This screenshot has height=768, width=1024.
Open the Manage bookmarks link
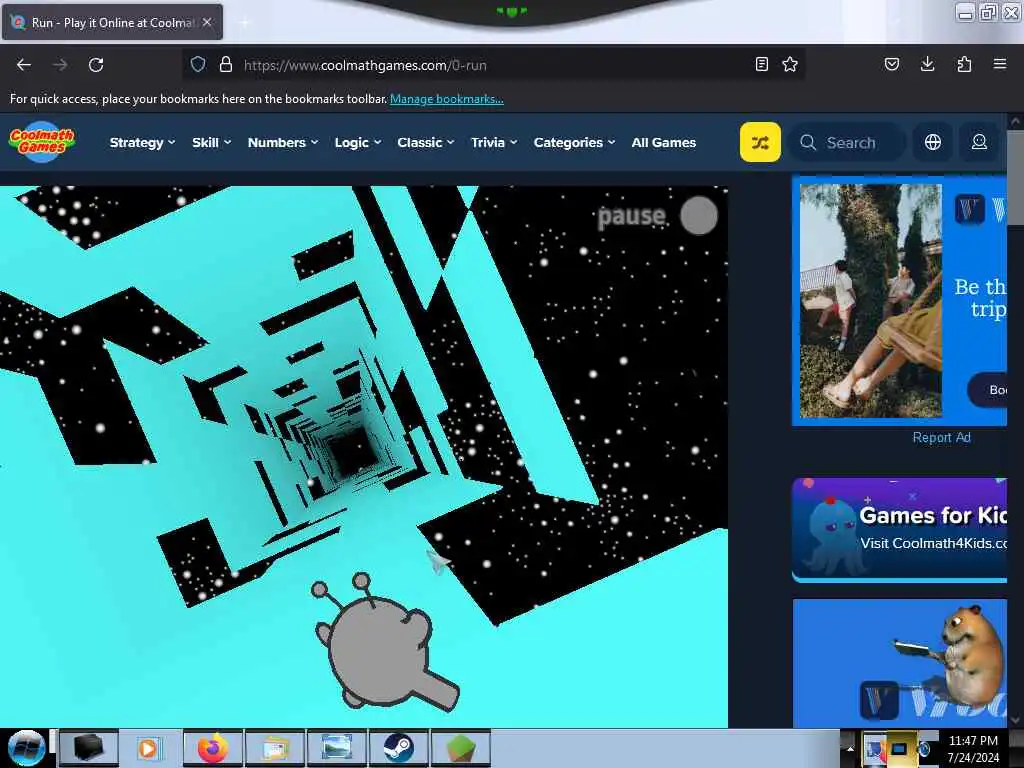pyautogui.click(x=447, y=99)
